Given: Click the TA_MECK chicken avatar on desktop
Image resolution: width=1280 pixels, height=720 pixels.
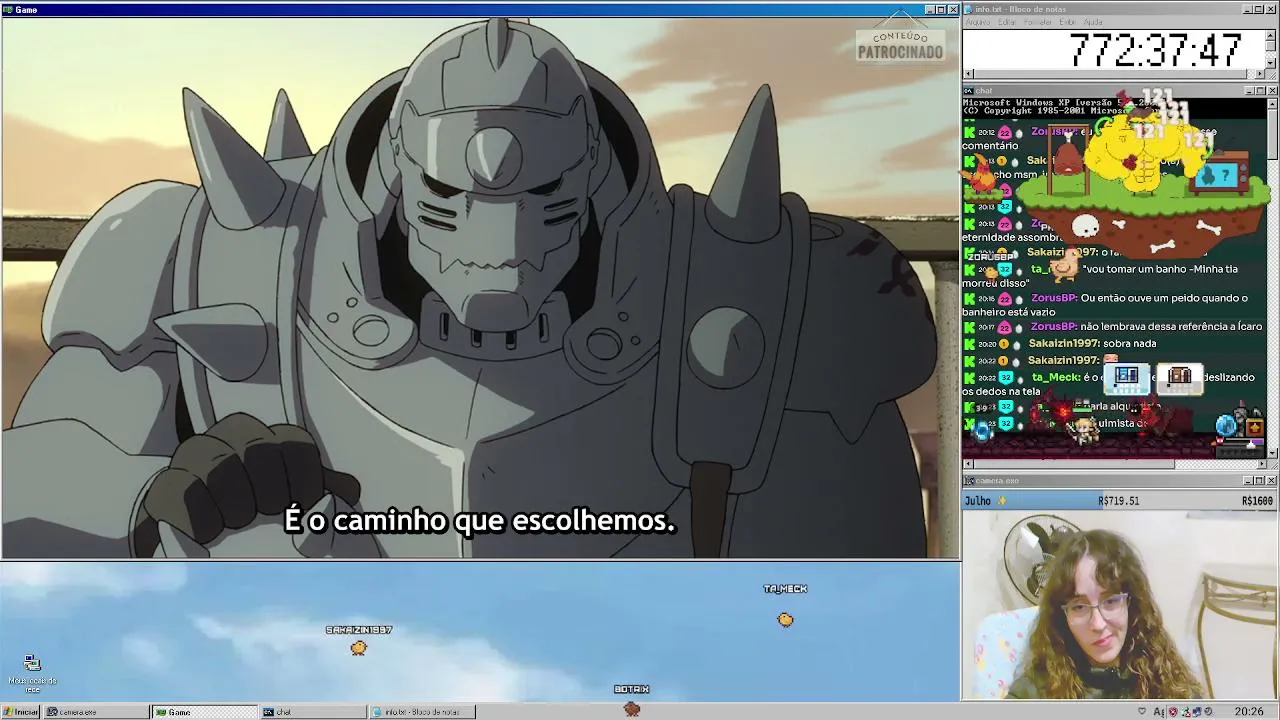Looking at the screenshot, I should point(785,620).
